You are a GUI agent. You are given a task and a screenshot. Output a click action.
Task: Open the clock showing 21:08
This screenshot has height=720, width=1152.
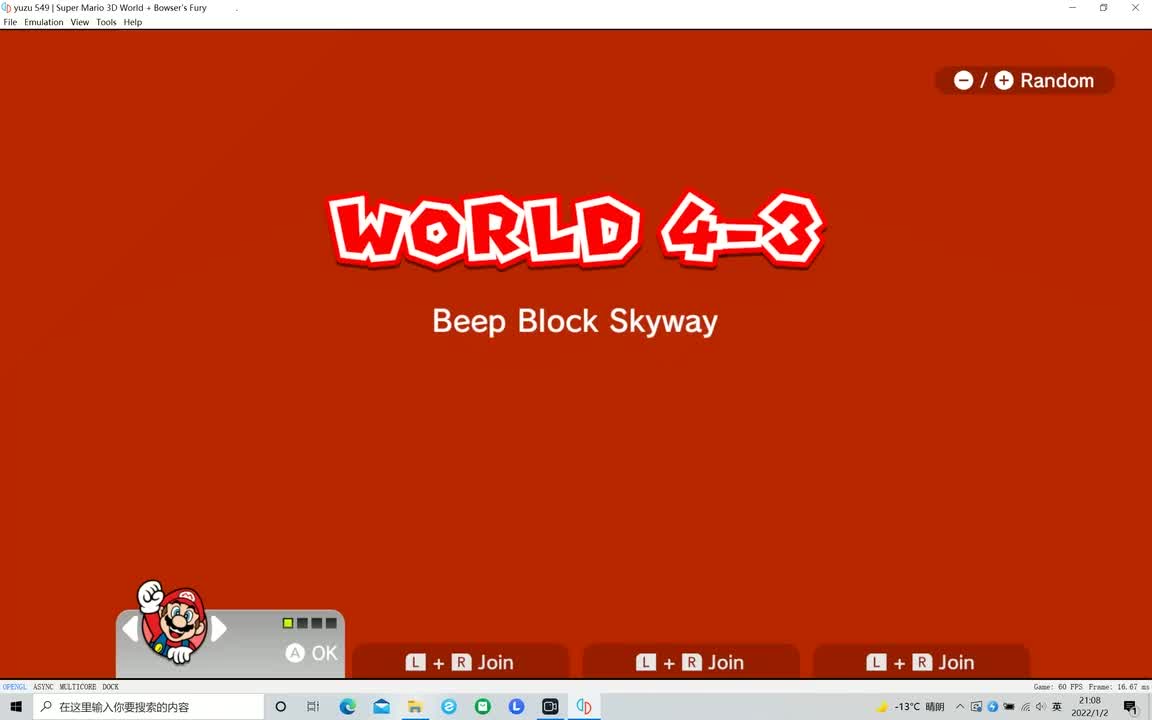tap(1090, 707)
